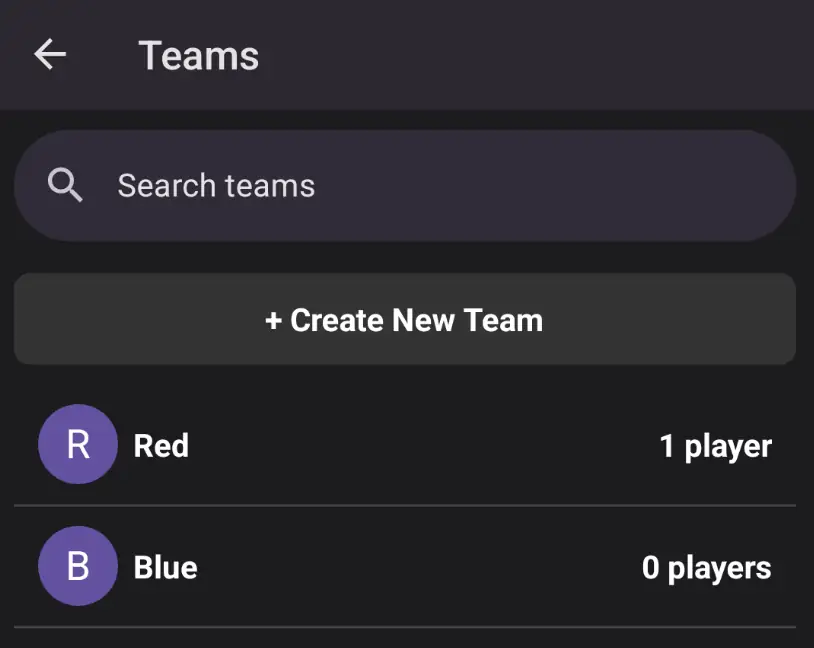Click the letter B inside Blue's avatar

78,567
